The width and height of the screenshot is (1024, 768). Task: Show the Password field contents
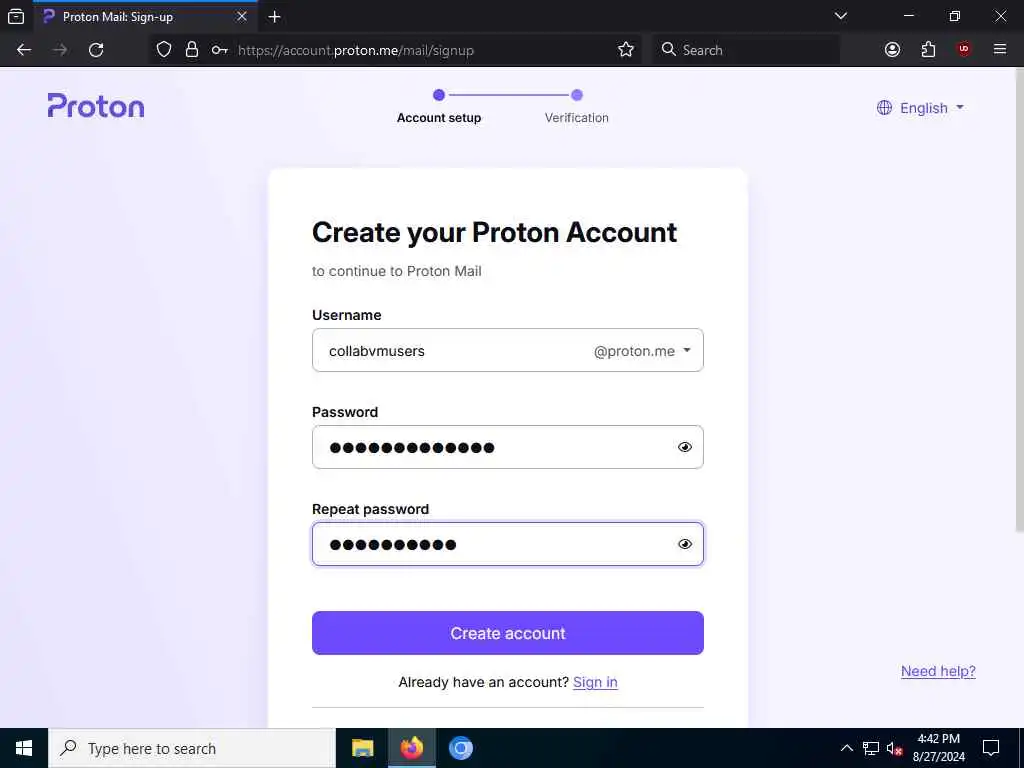click(684, 447)
